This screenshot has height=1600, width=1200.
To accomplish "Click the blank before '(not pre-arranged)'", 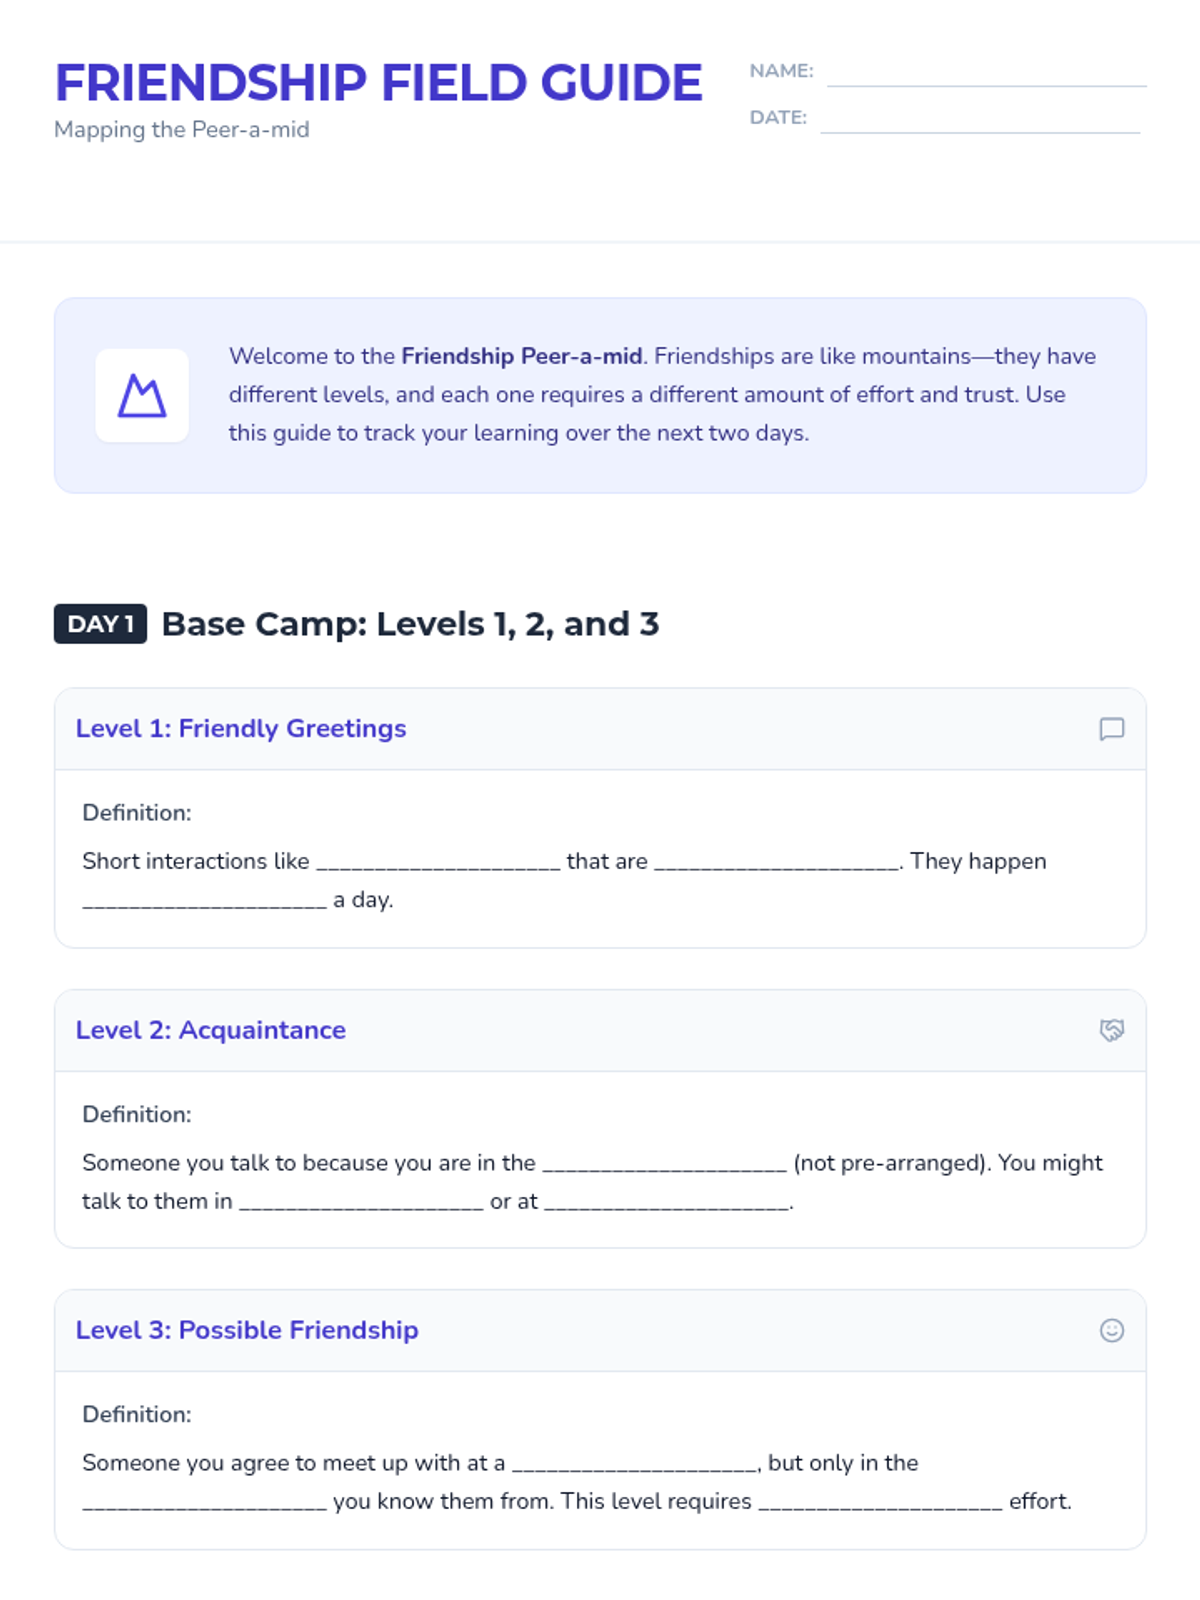I will click(x=664, y=1164).
